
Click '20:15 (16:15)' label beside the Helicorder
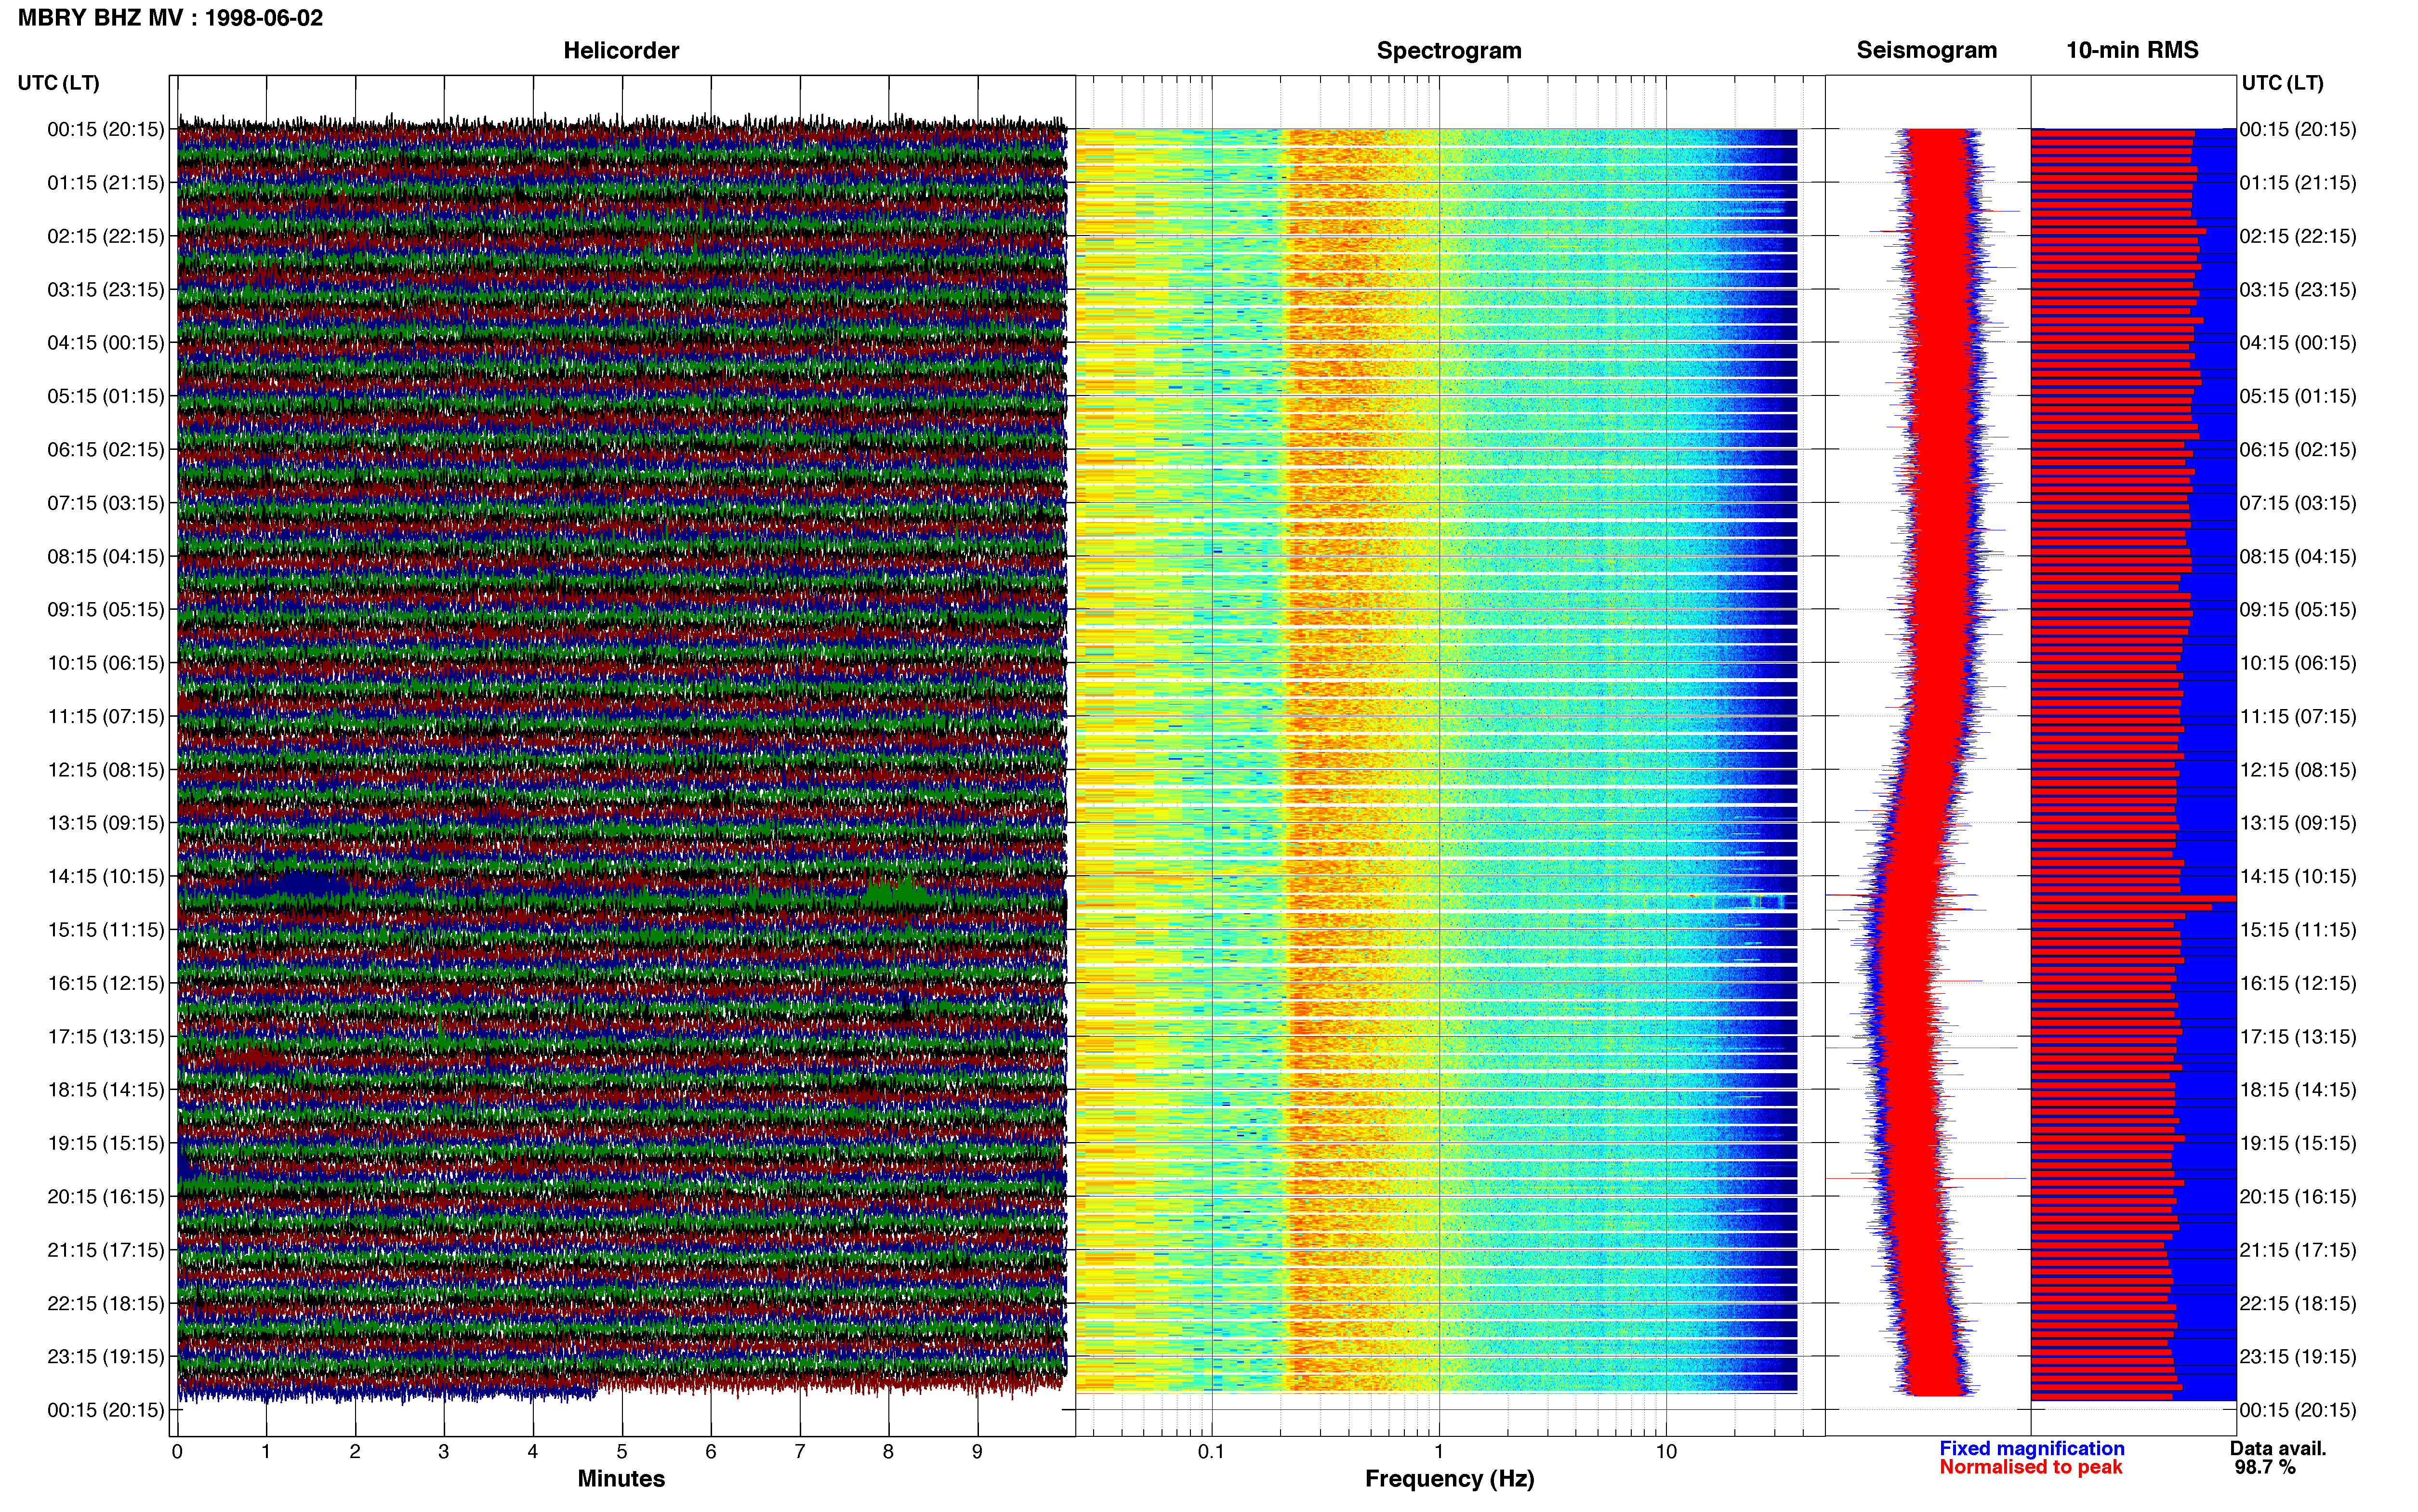pyautogui.click(x=106, y=1197)
